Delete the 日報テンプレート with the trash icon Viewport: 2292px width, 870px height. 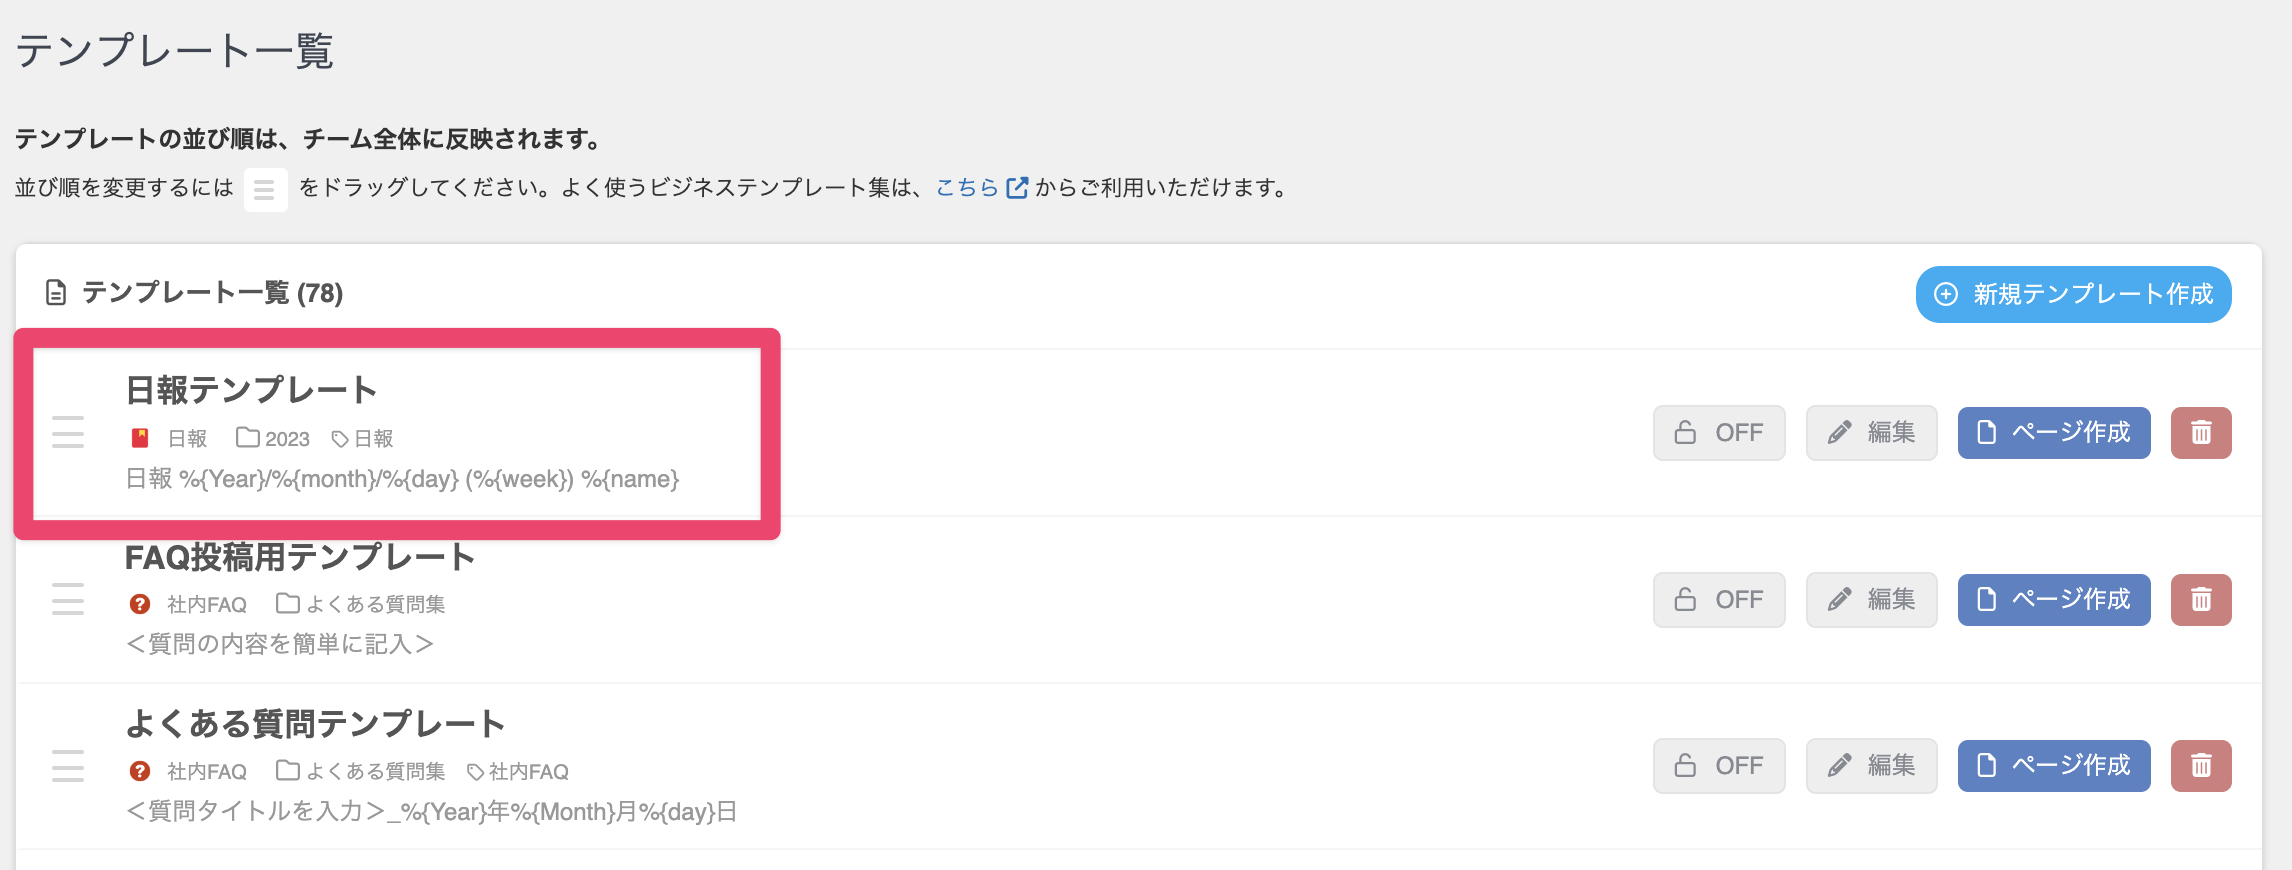coord(2201,433)
